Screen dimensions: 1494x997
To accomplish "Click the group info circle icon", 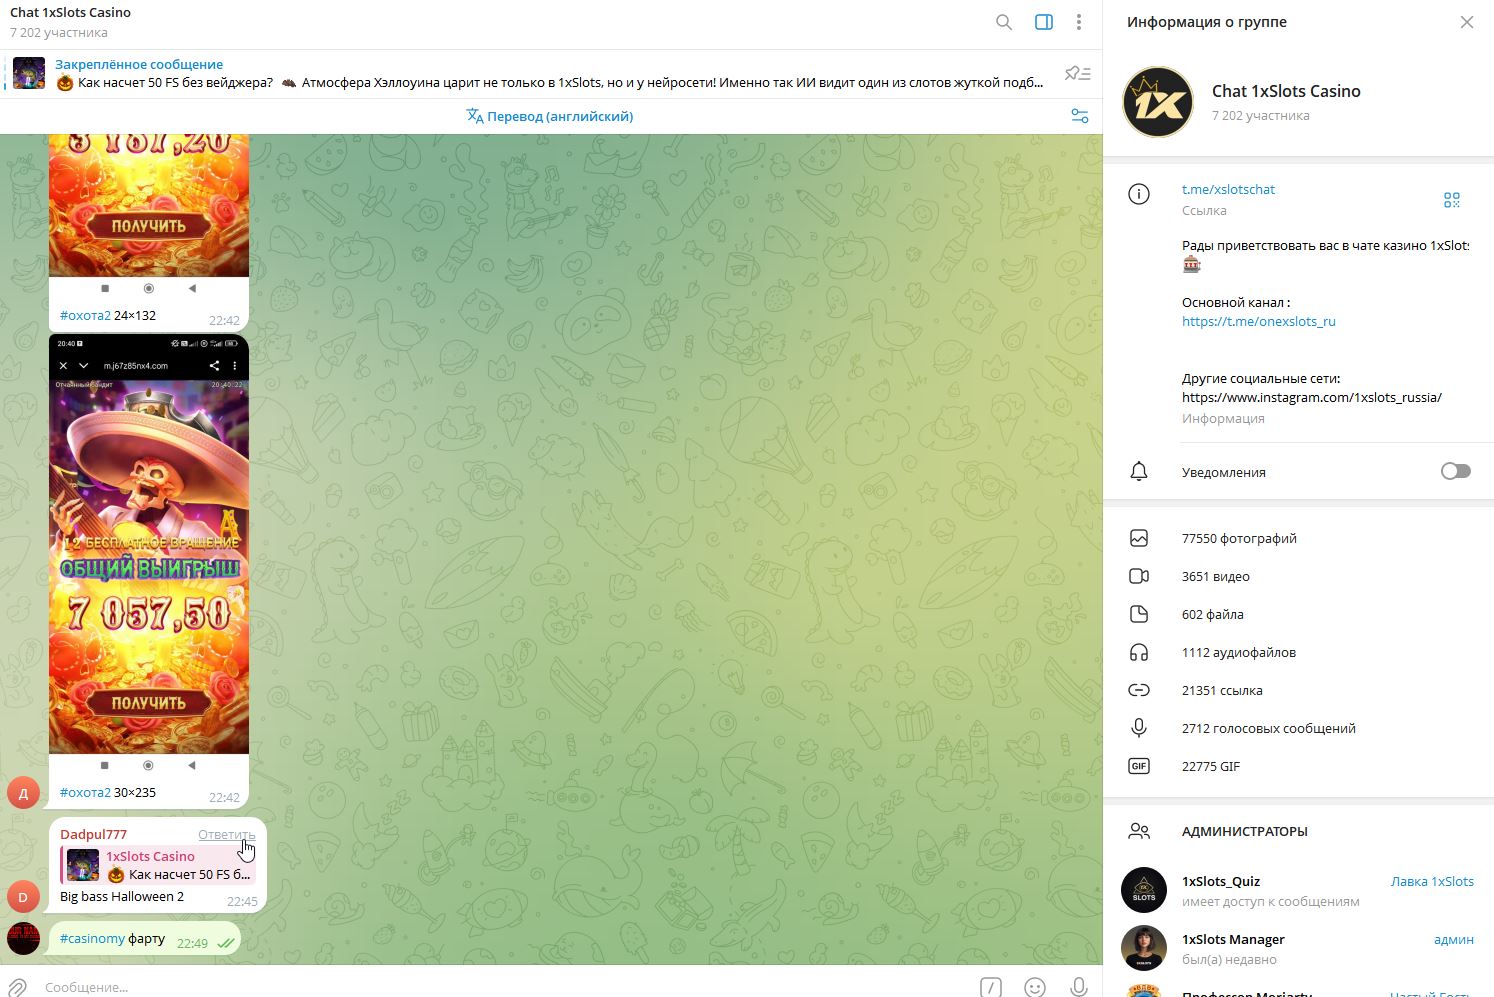I will coord(1139,194).
